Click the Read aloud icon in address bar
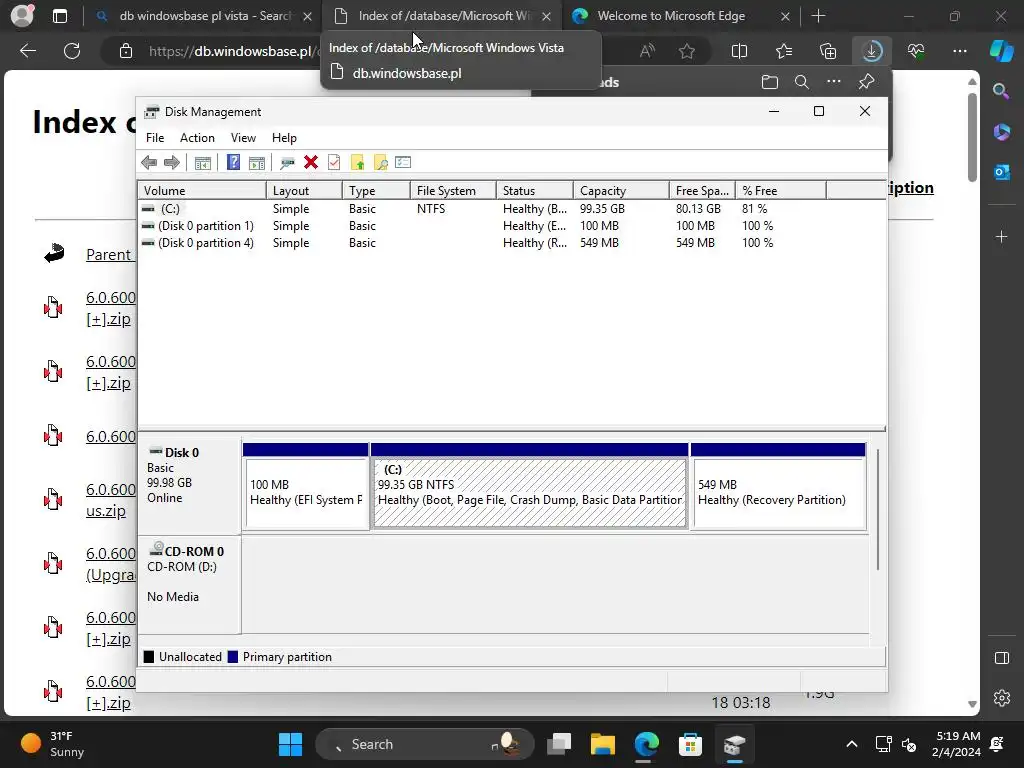The image size is (1024, 768). 647,51
